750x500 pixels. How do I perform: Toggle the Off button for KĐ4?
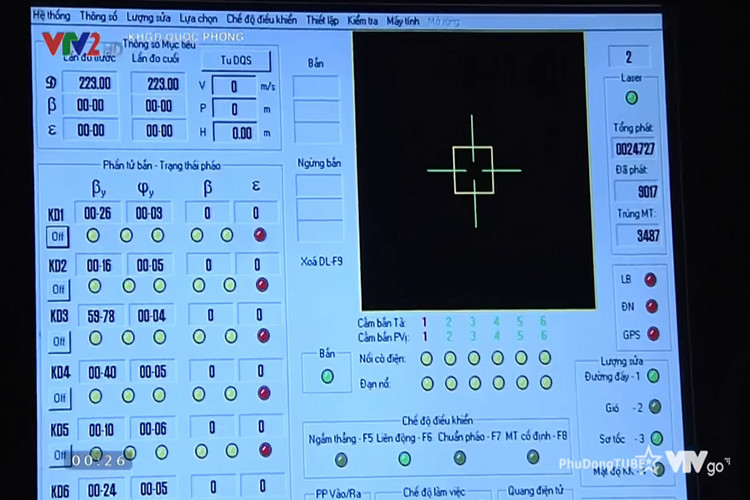pyautogui.click(x=59, y=397)
